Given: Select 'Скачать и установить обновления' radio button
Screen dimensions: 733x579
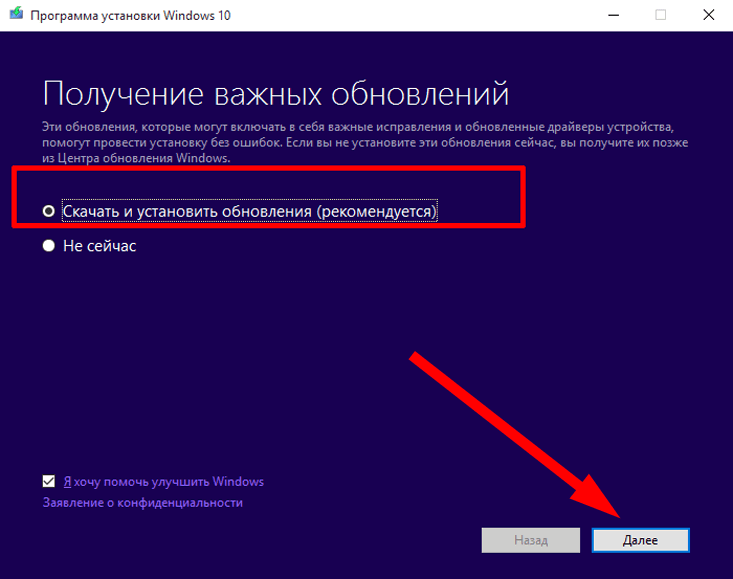Looking at the screenshot, I should click(x=49, y=211).
